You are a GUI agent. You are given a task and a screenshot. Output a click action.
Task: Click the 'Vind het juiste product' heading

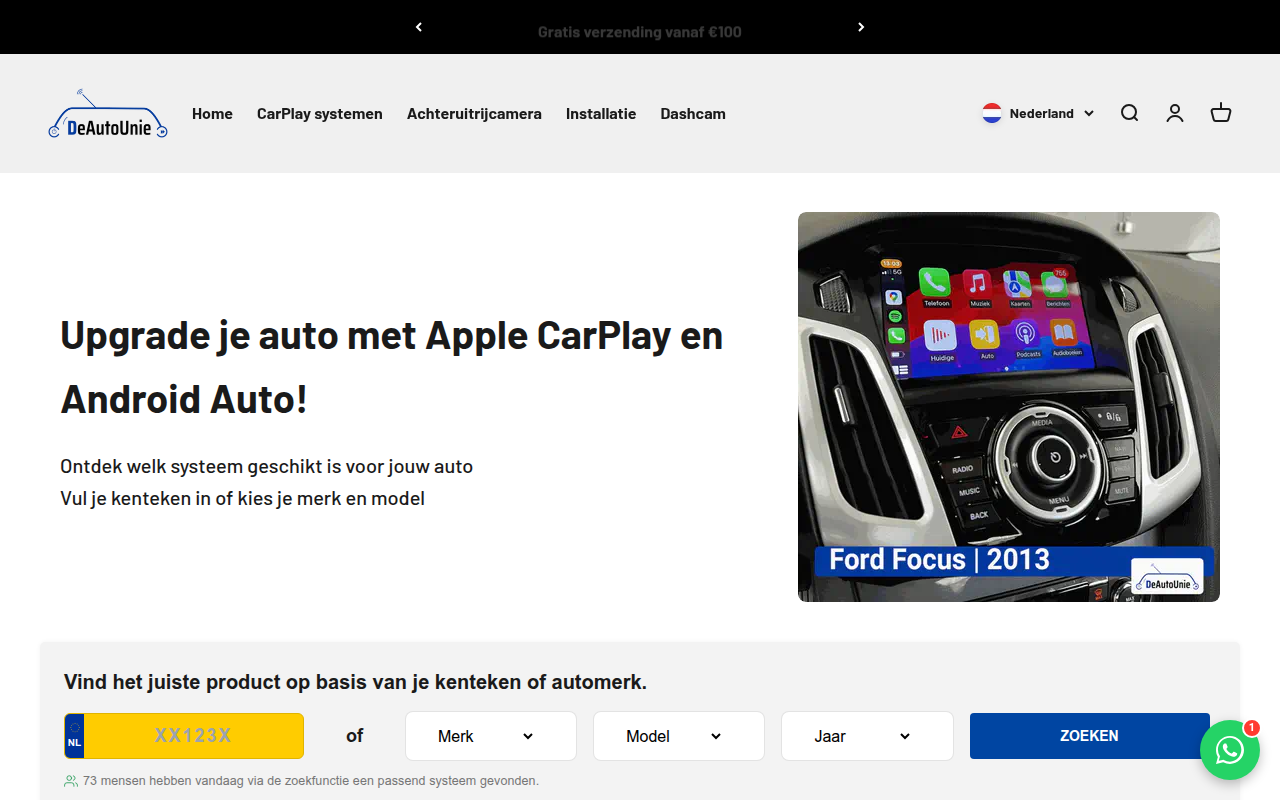(x=355, y=682)
